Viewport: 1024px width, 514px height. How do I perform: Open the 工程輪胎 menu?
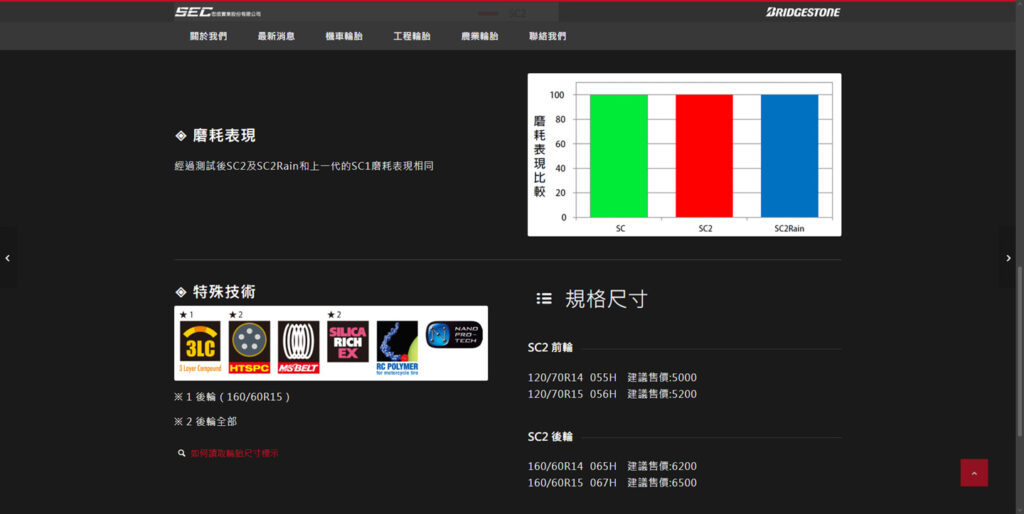(x=412, y=36)
